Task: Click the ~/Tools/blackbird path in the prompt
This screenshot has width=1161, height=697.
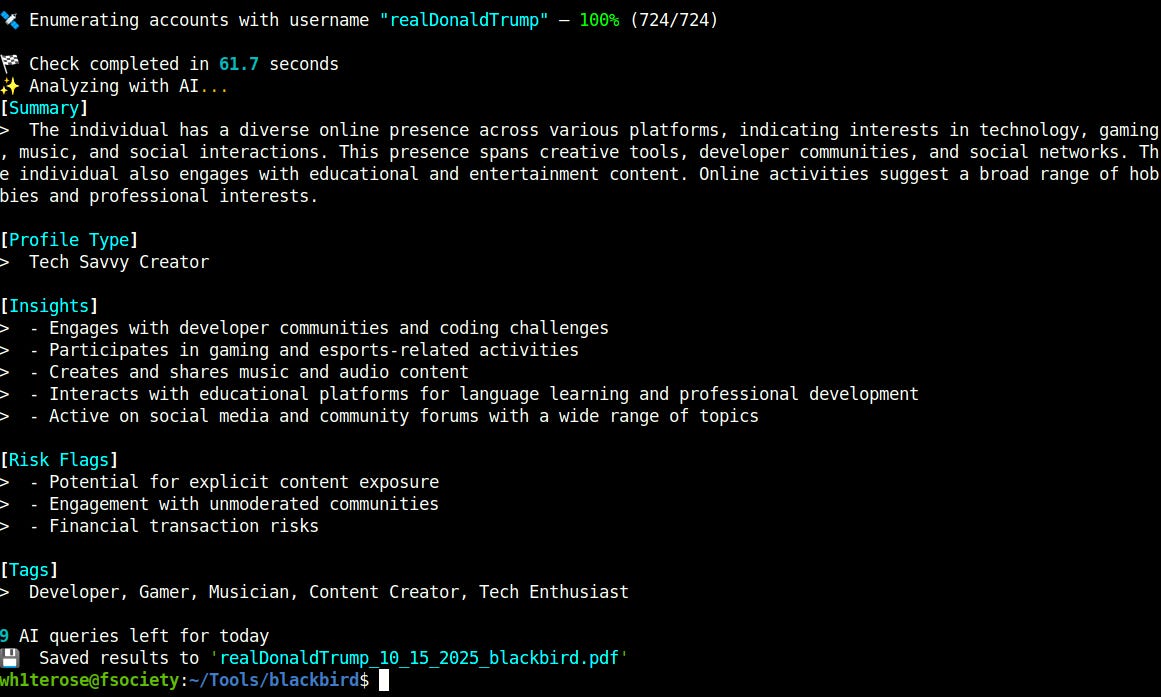Action: (x=274, y=680)
